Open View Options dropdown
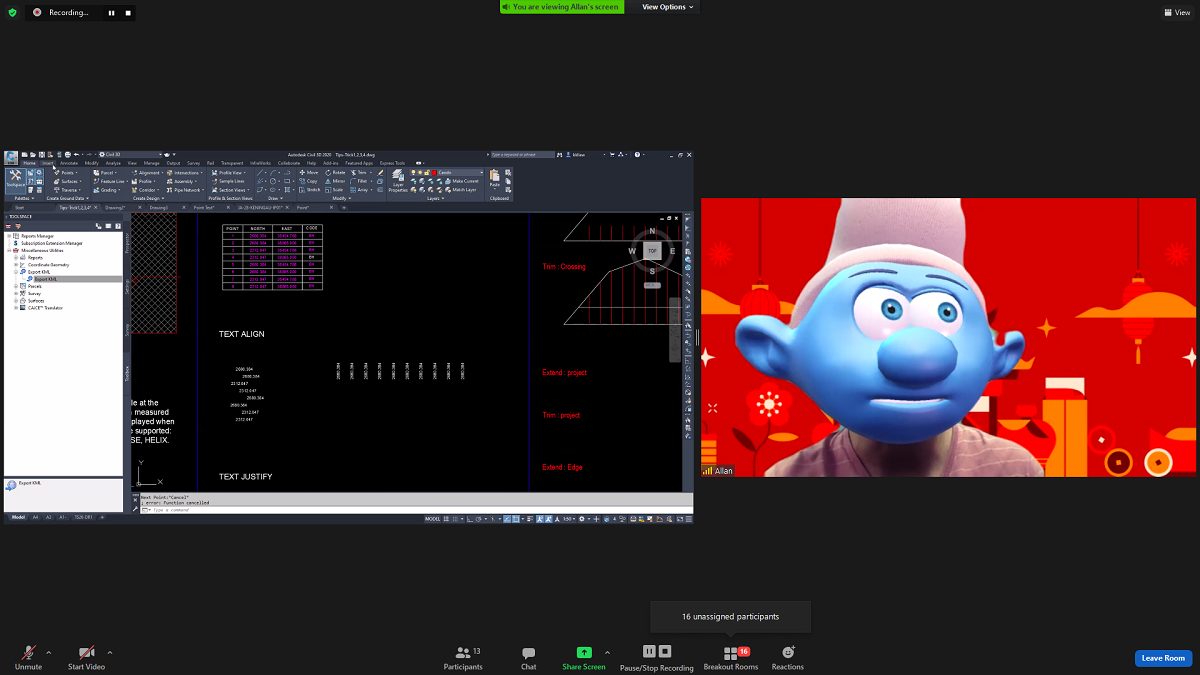 pos(667,7)
